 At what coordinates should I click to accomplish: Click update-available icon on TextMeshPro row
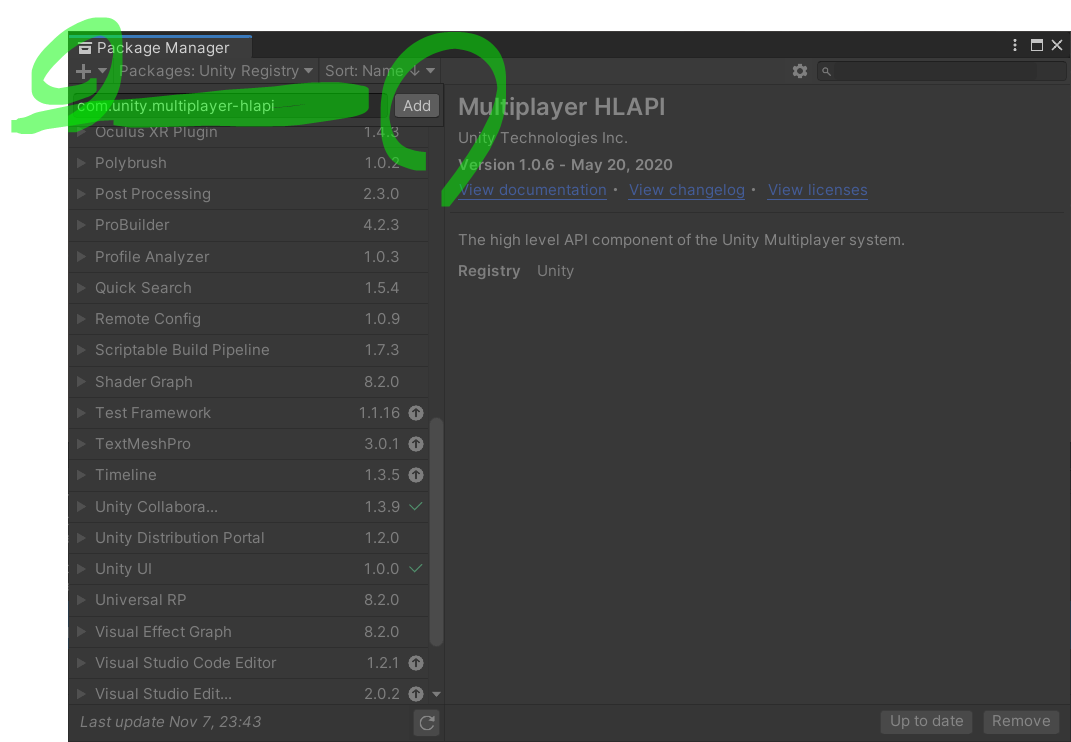416,444
